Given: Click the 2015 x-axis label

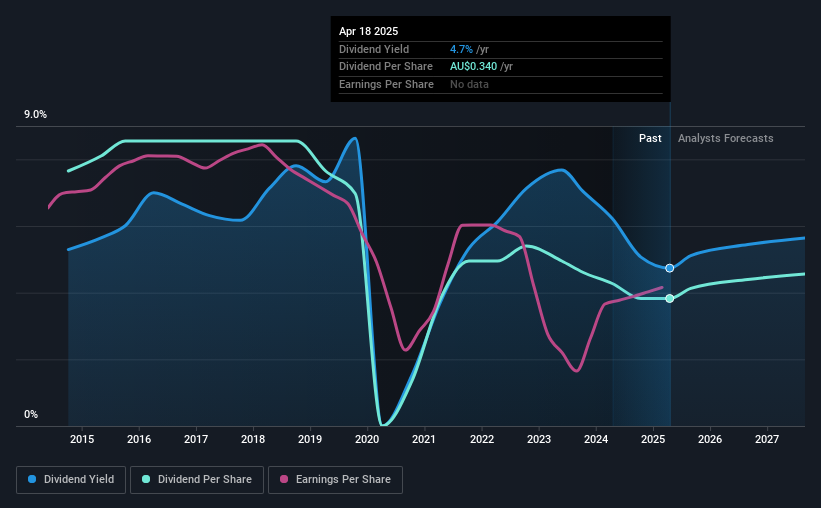Looking at the screenshot, I should point(82,439).
